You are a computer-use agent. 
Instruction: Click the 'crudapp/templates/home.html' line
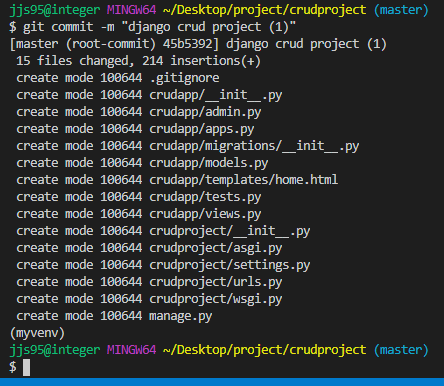pos(177,180)
